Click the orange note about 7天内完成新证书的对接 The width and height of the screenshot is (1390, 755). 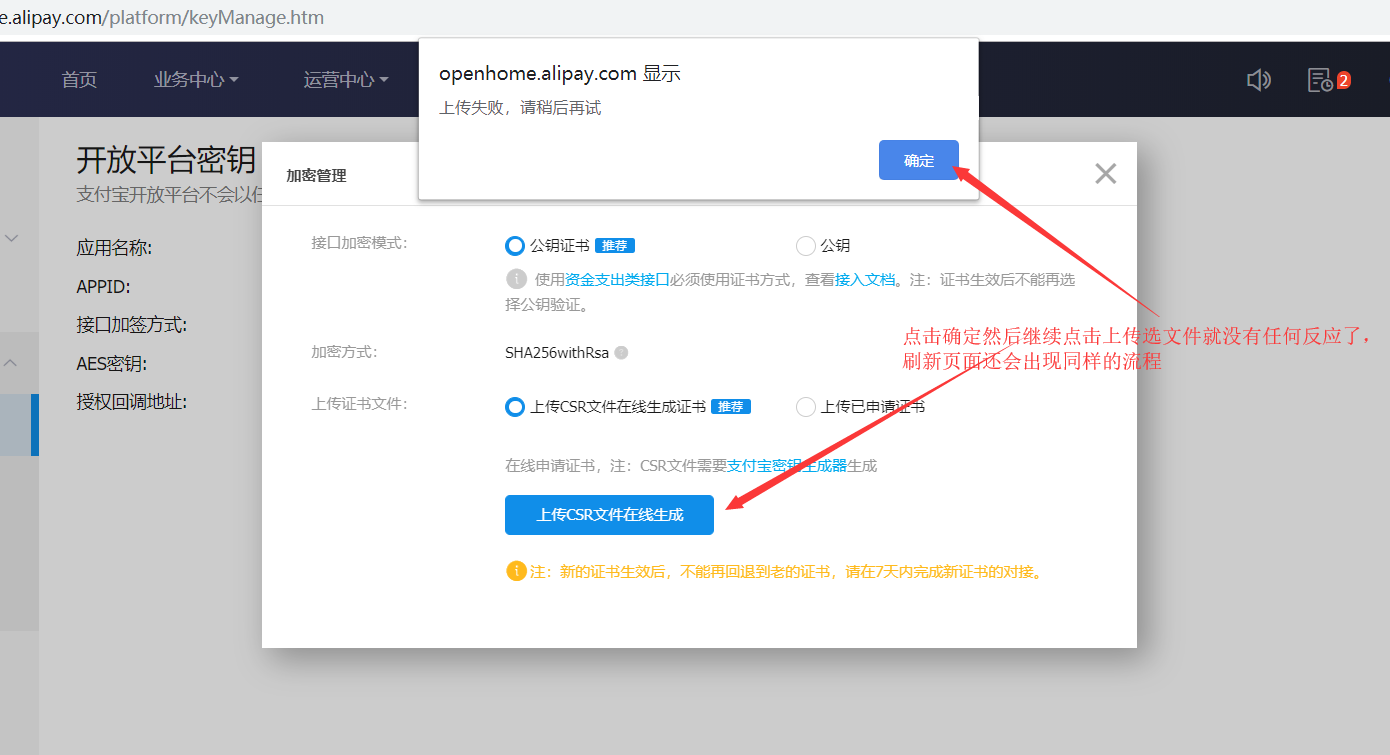coord(786,573)
